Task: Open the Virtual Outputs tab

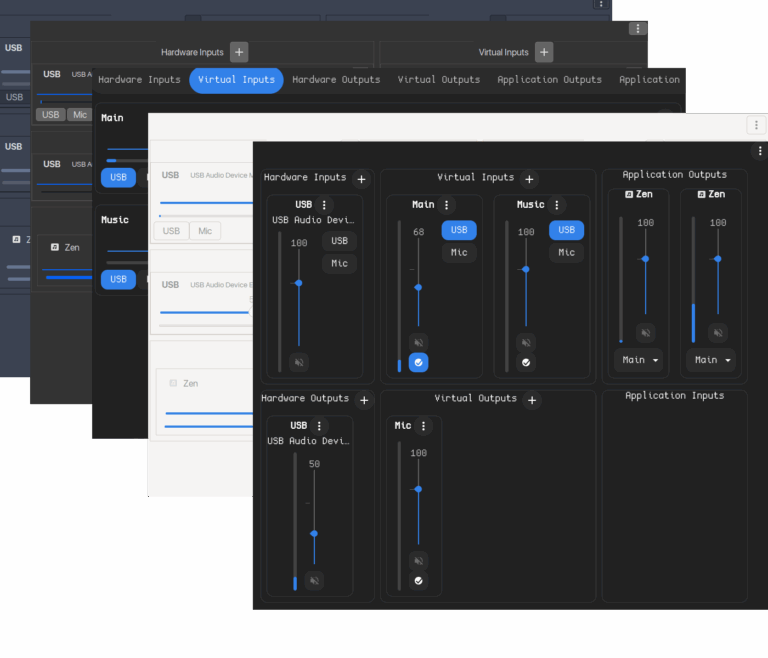Action: pos(439,80)
